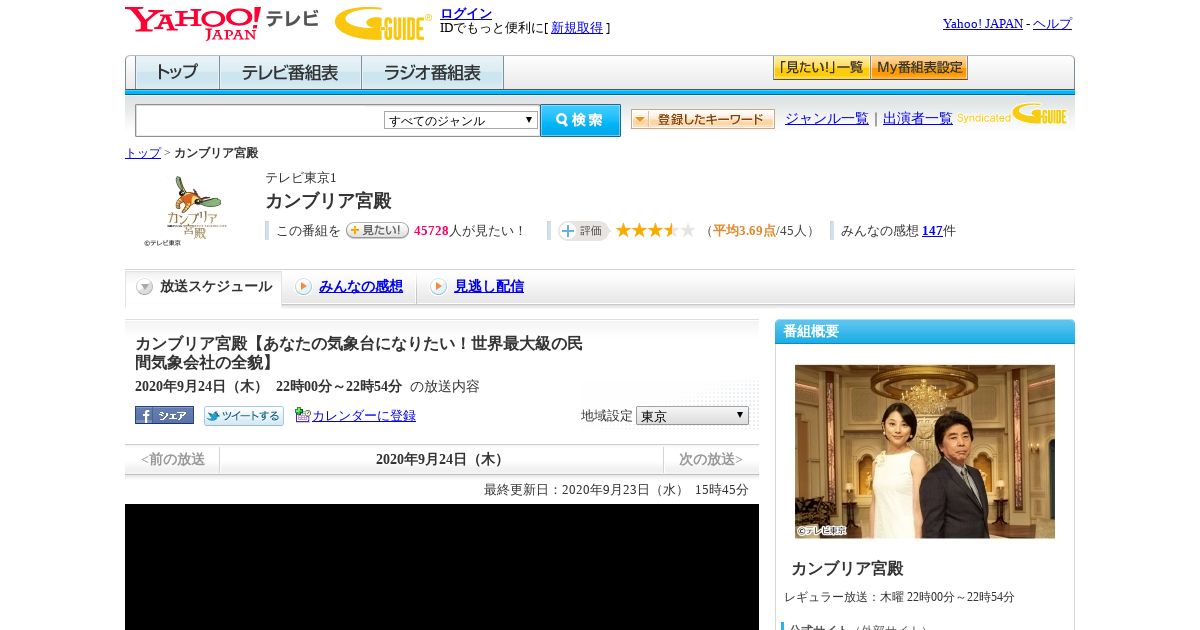This screenshot has height=630, width=1200.
Task: Focus the program search input field
Action: [260, 120]
